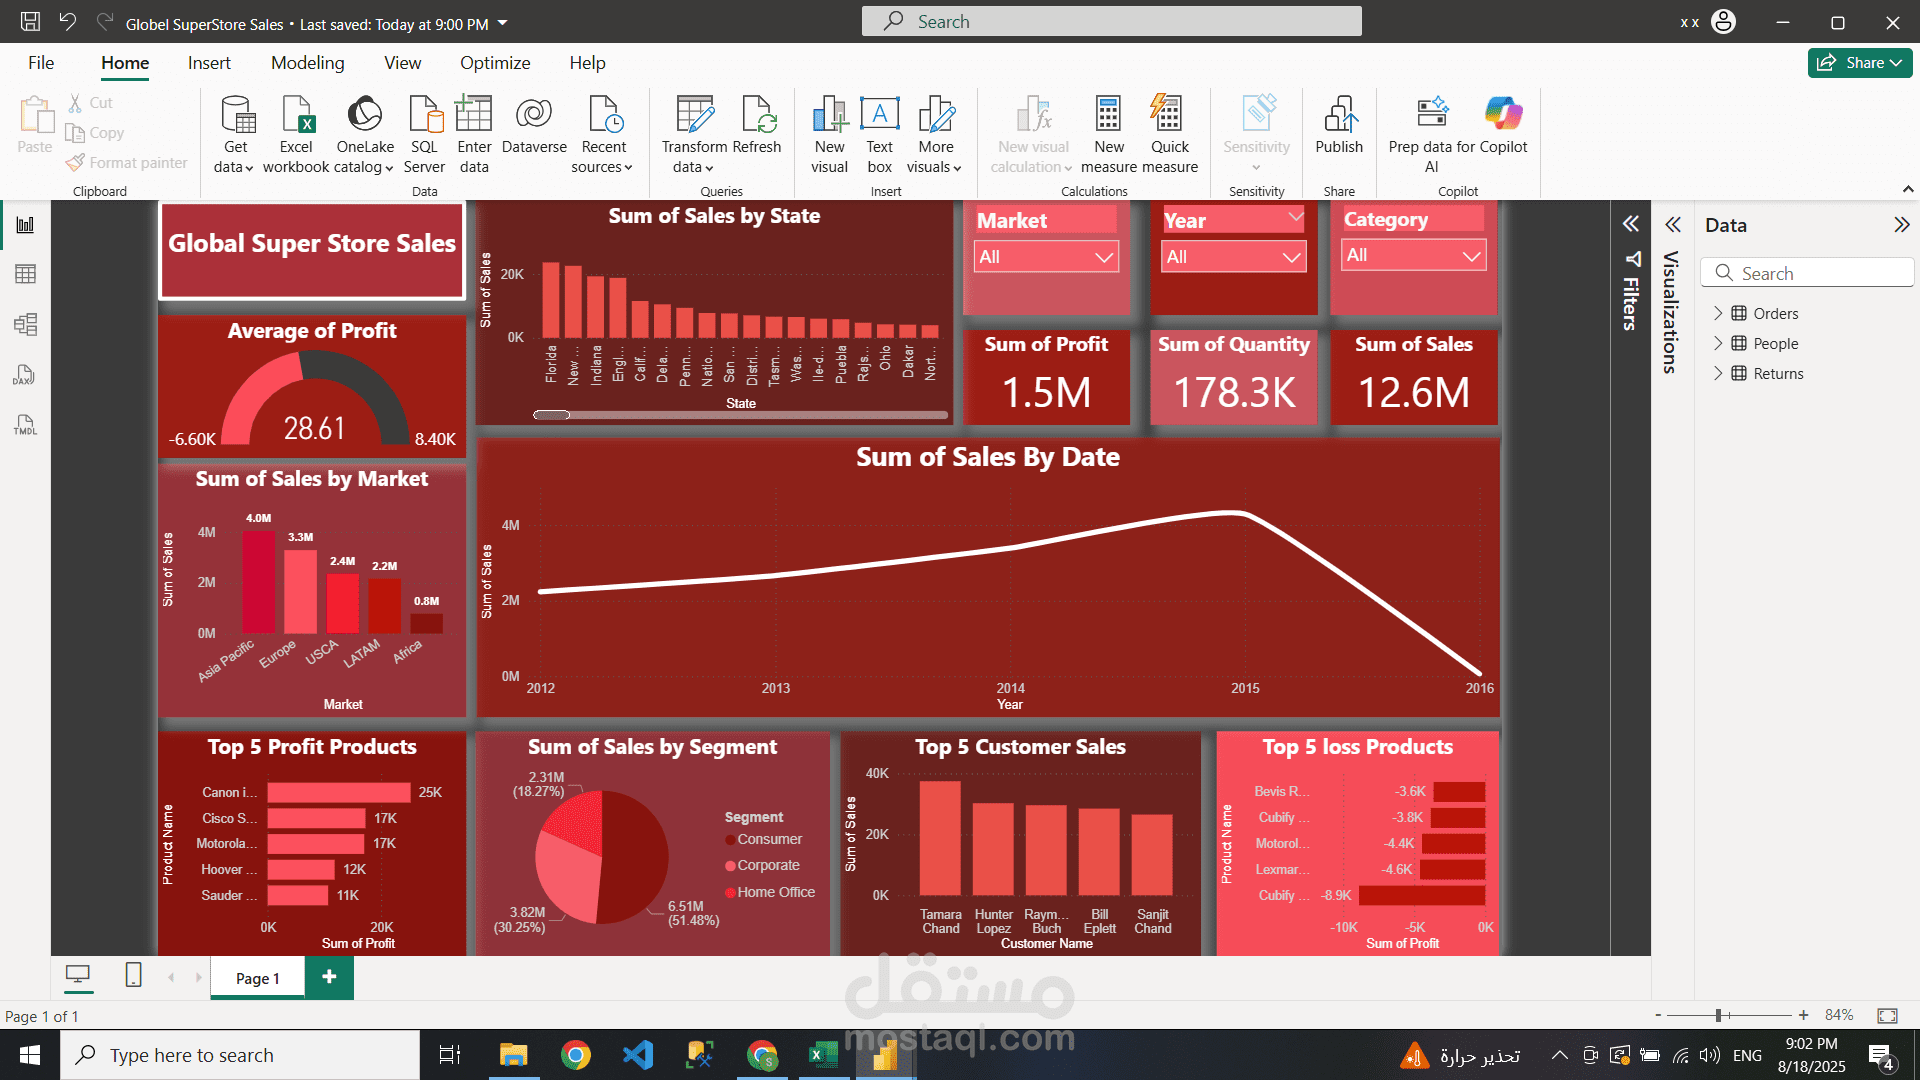The height and width of the screenshot is (1080, 1920).
Task: Open the OneLake catalog
Action: pyautogui.click(x=365, y=135)
